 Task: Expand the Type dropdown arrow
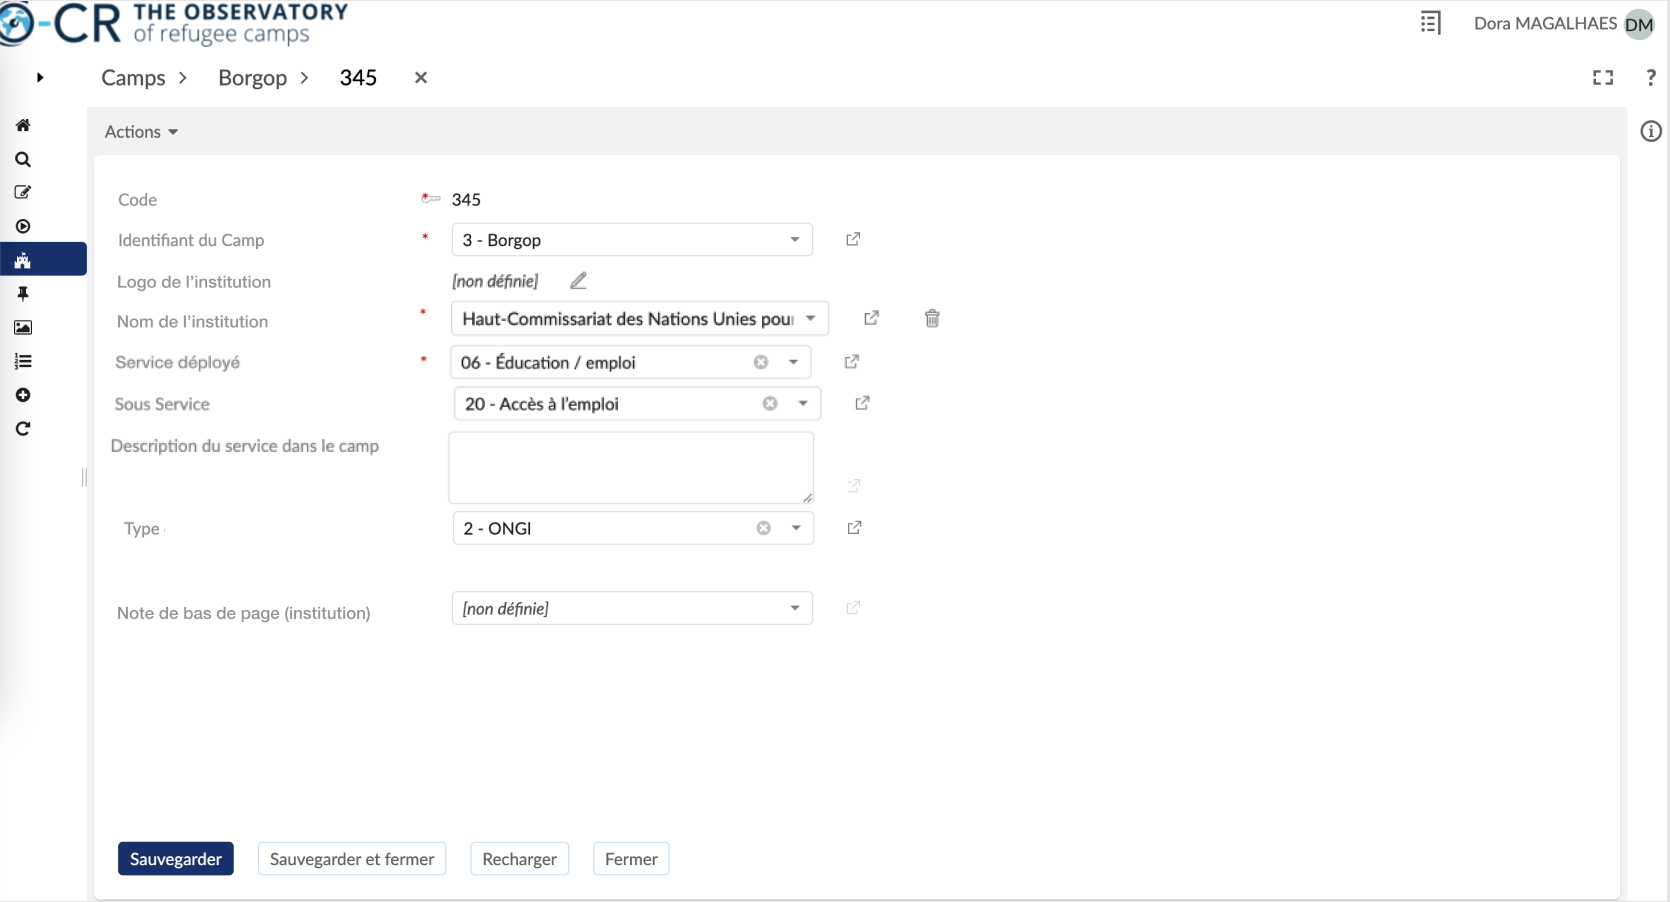[796, 528]
